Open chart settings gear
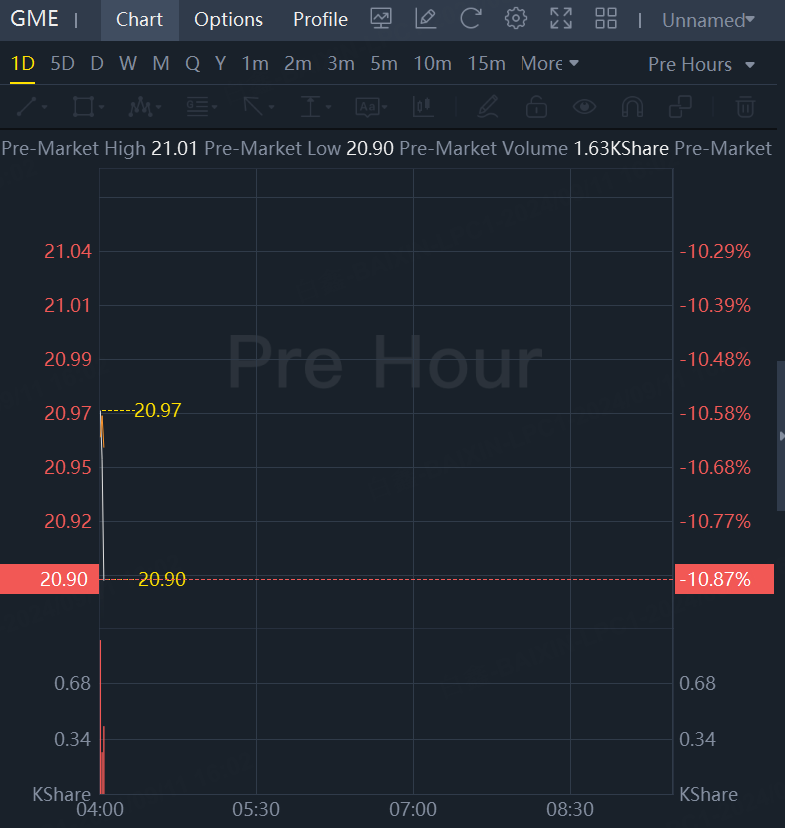785x828 pixels. (x=516, y=19)
